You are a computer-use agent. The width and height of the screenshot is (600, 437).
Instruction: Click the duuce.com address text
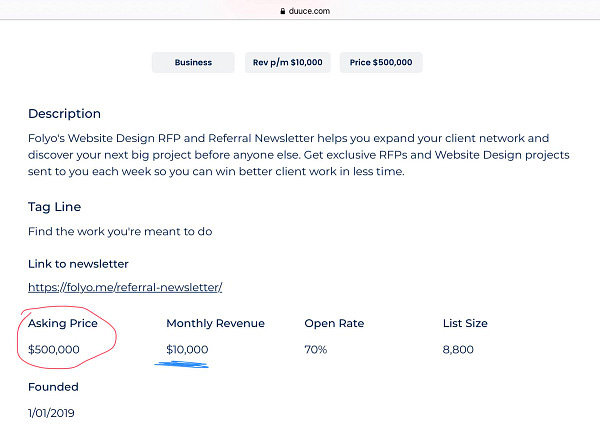tap(309, 11)
